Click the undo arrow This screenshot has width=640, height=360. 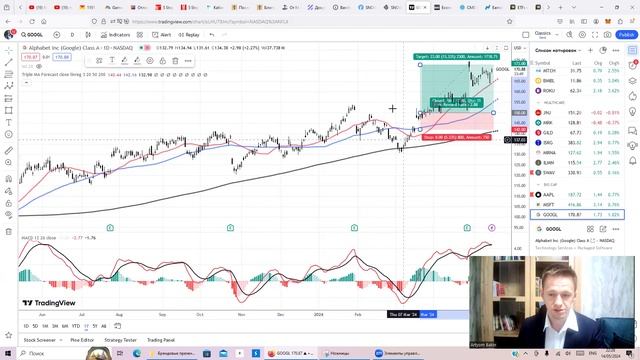pos(211,35)
